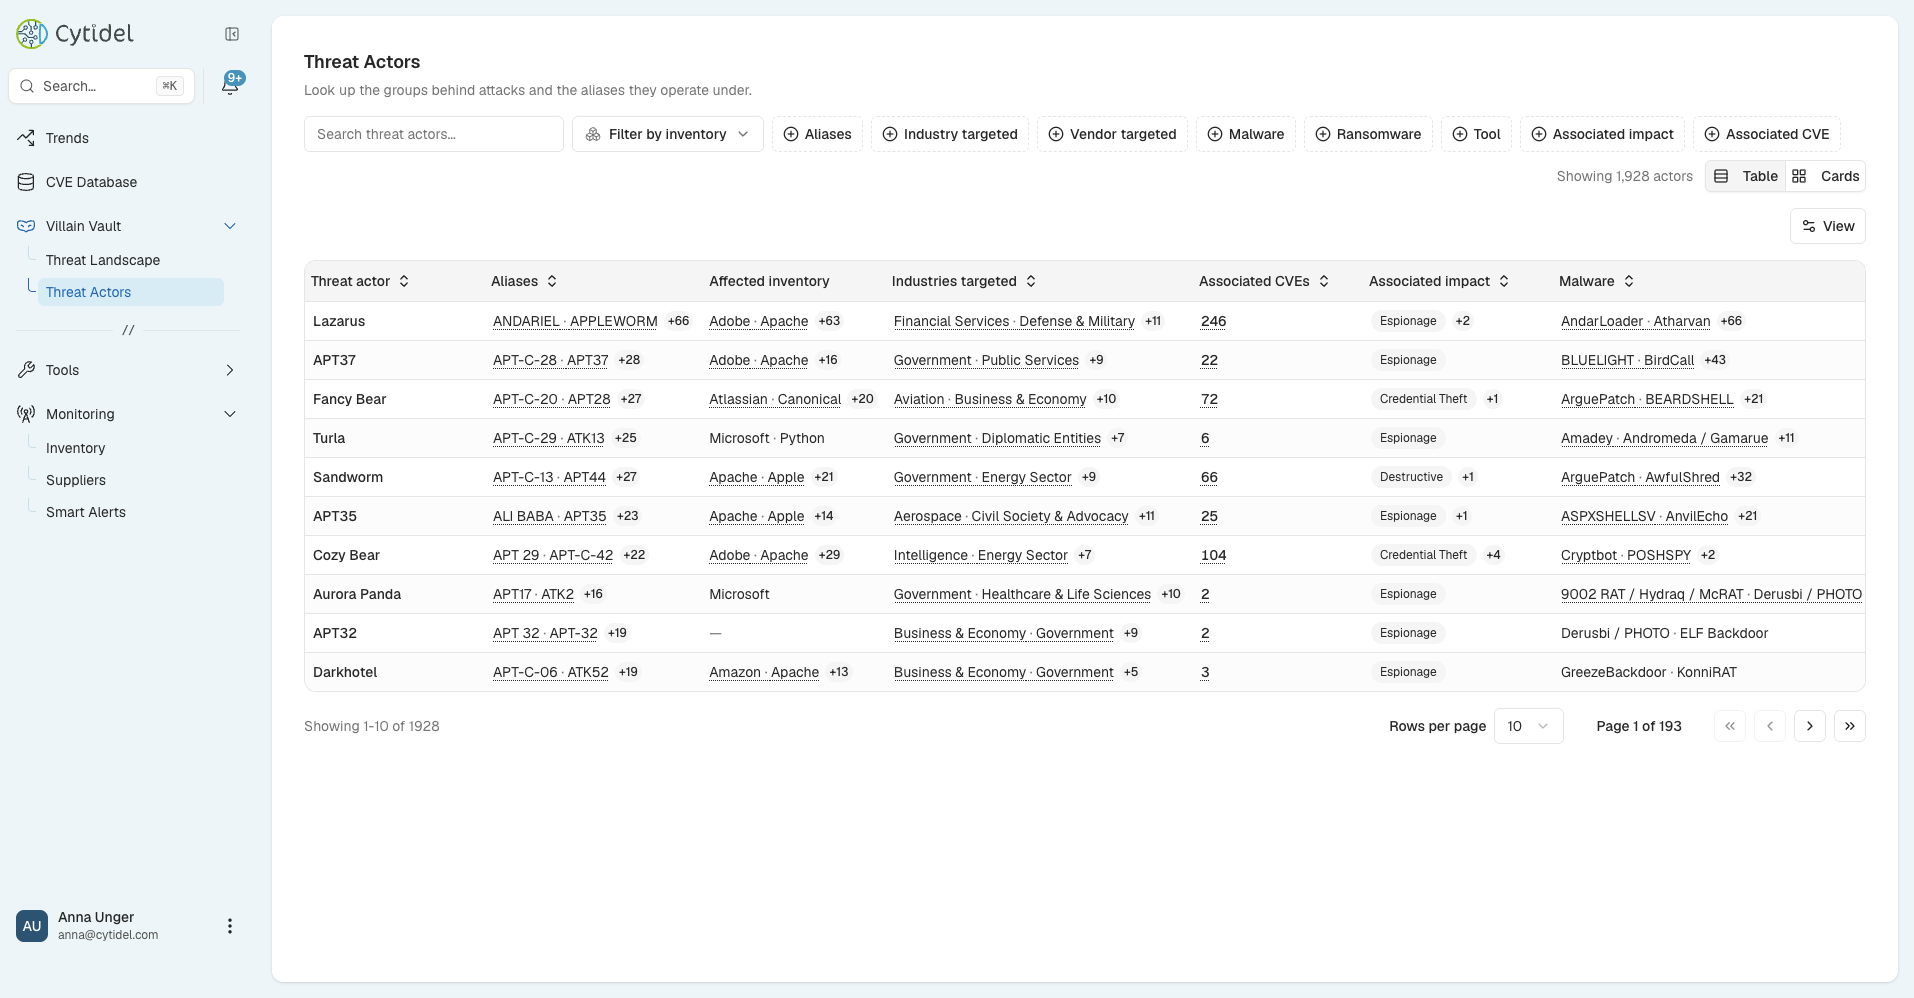This screenshot has width=1914, height=998.
Task: Expand Lazarus +66 aliases badge
Action: click(679, 321)
